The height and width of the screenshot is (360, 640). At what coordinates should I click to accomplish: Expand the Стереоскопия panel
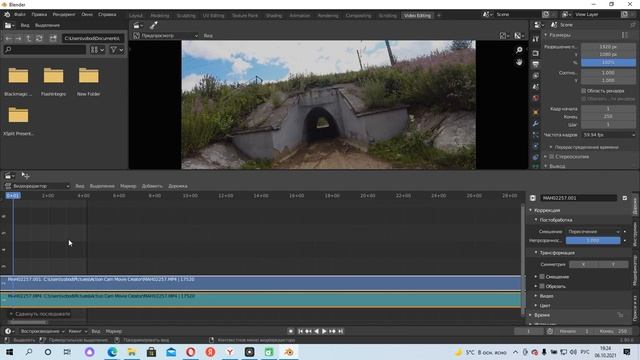546,156
